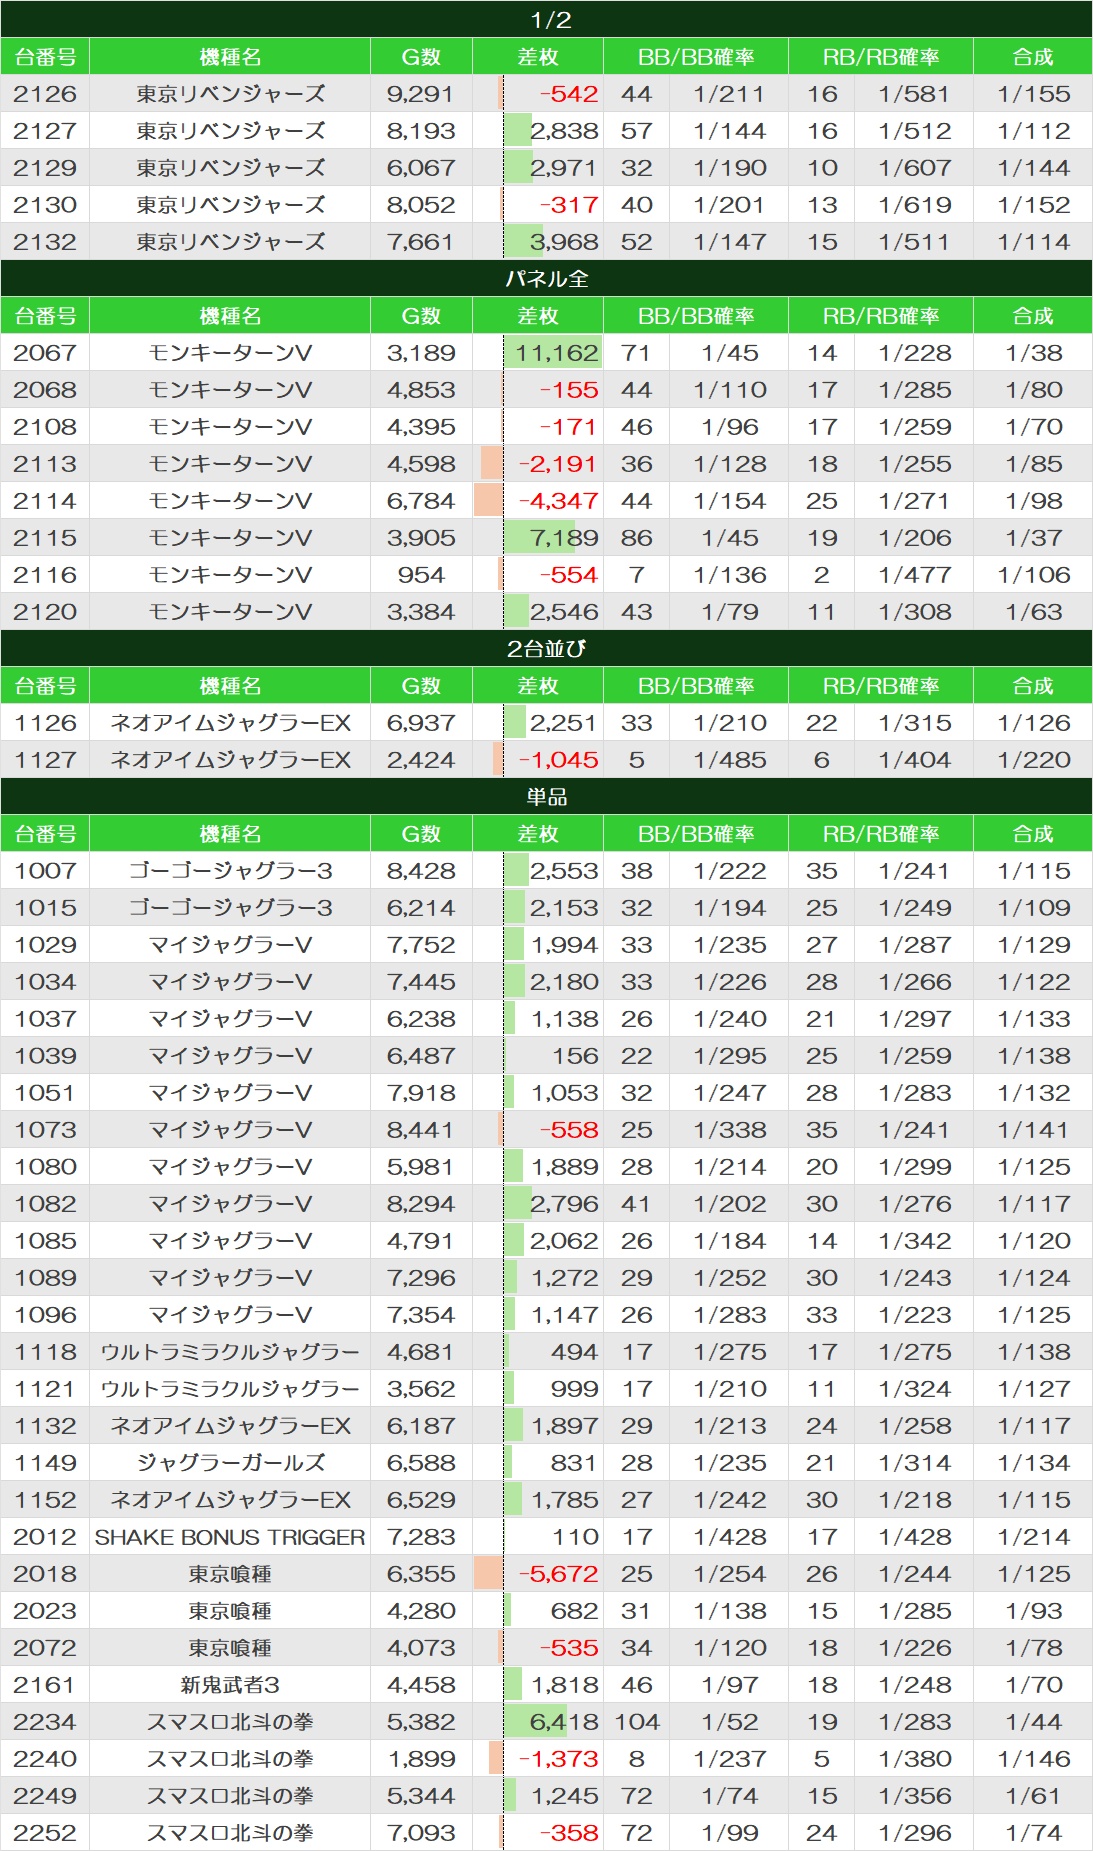Click the -1,373 difference value

point(558,1759)
